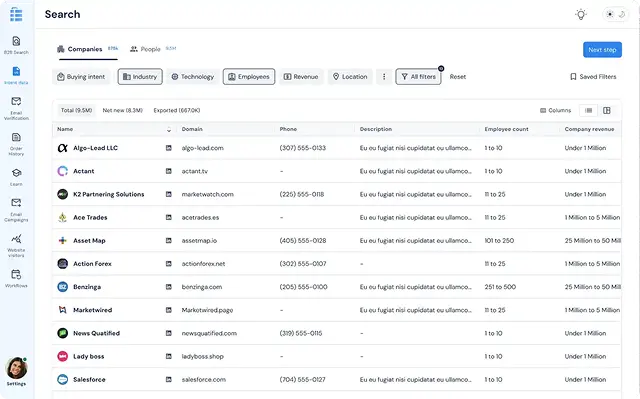Screen dimensions: 640x399
Task: Click the Company revenue column header
Action: click(589, 129)
